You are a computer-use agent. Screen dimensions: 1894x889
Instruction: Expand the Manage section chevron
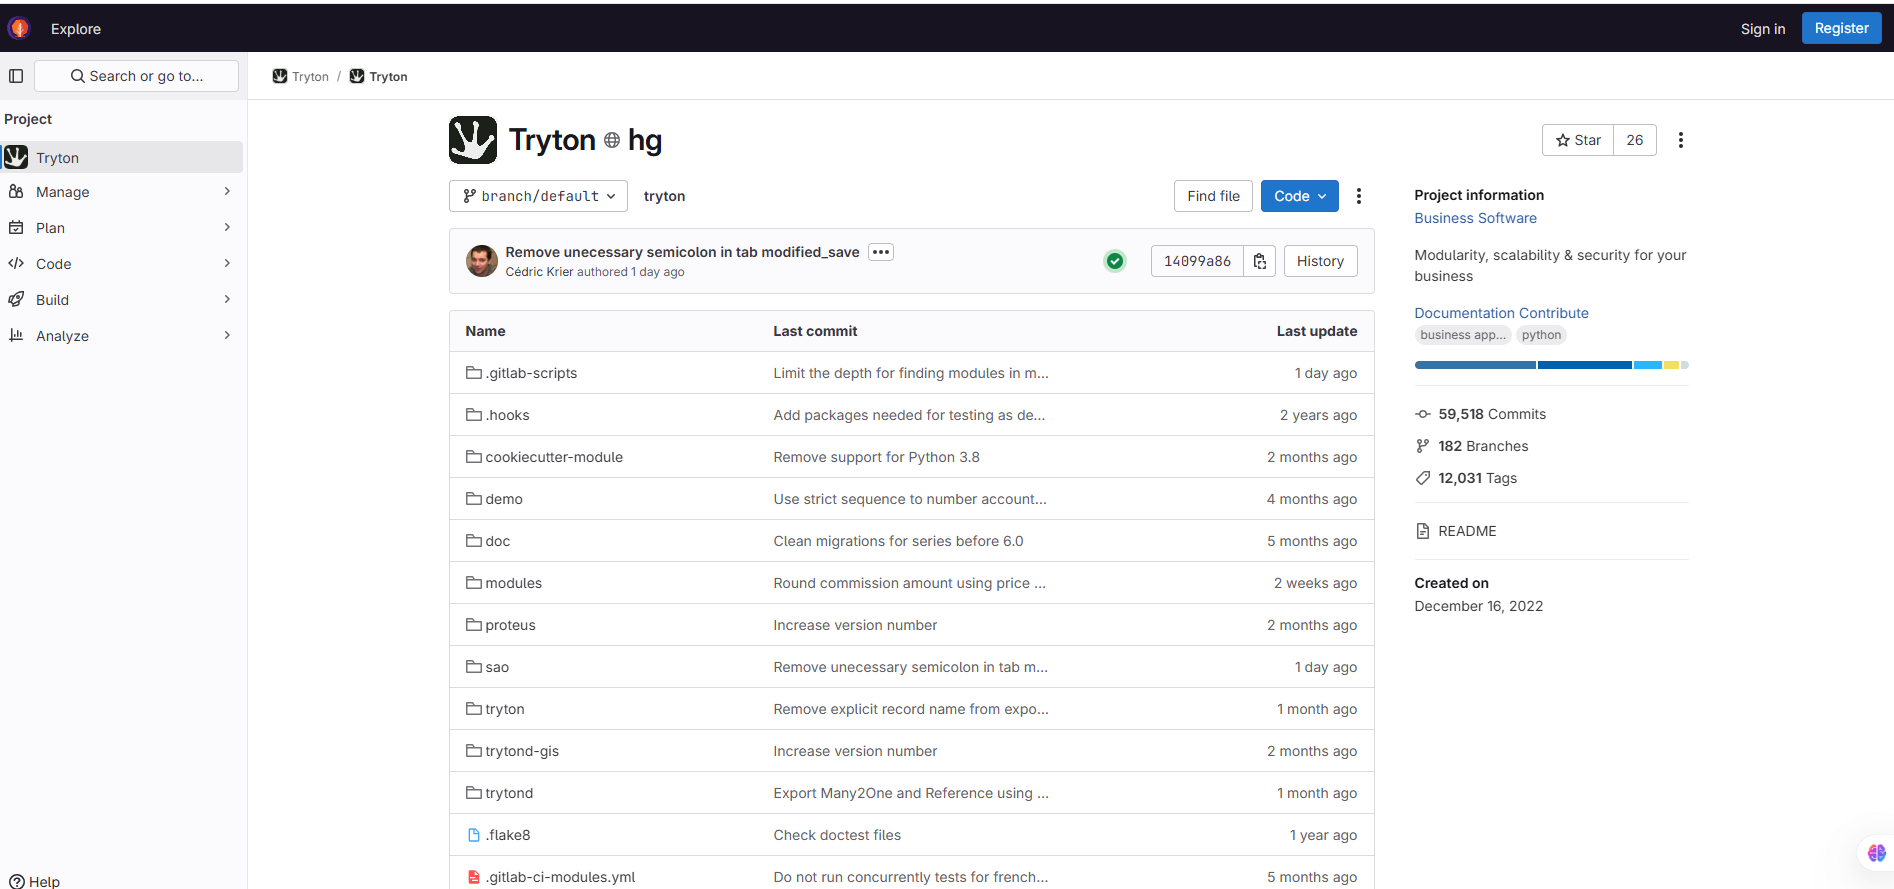click(x=227, y=191)
